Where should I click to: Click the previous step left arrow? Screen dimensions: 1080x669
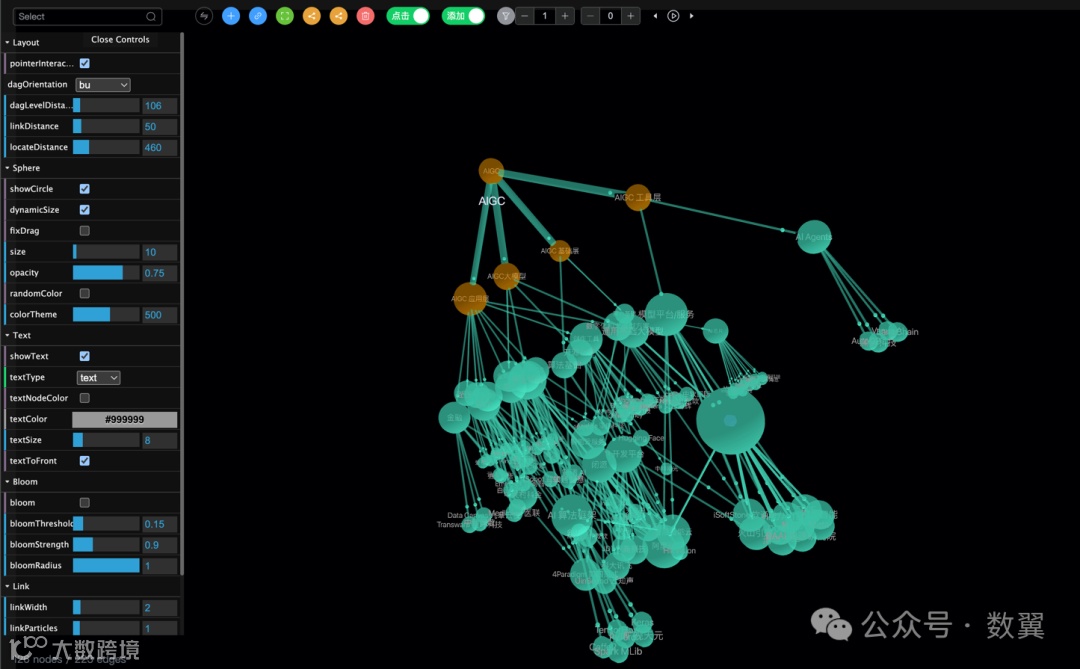click(x=655, y=16)
